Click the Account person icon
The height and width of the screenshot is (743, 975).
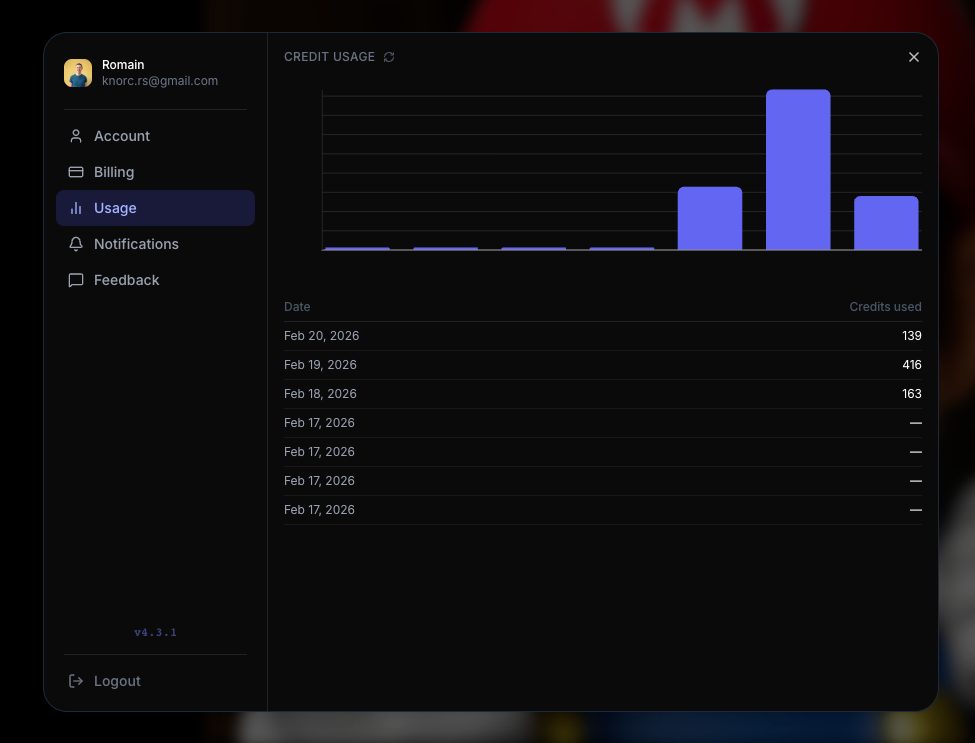point(76,136)
